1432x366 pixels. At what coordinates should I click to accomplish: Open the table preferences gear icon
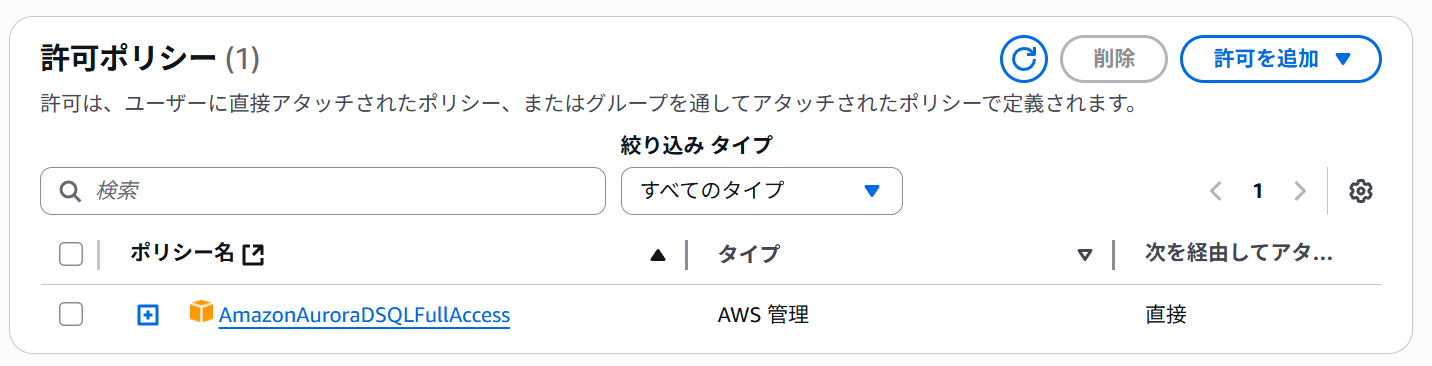[x=1360, y=191]
